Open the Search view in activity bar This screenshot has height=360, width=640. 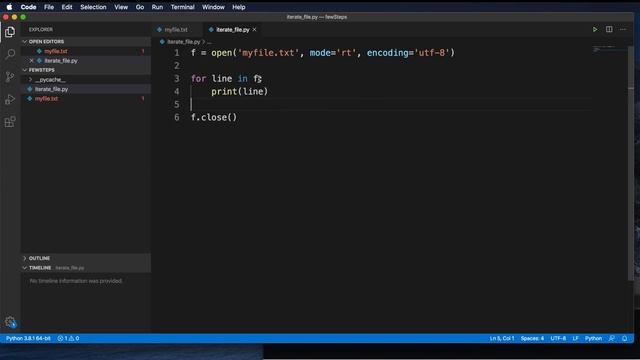point(10,54)
